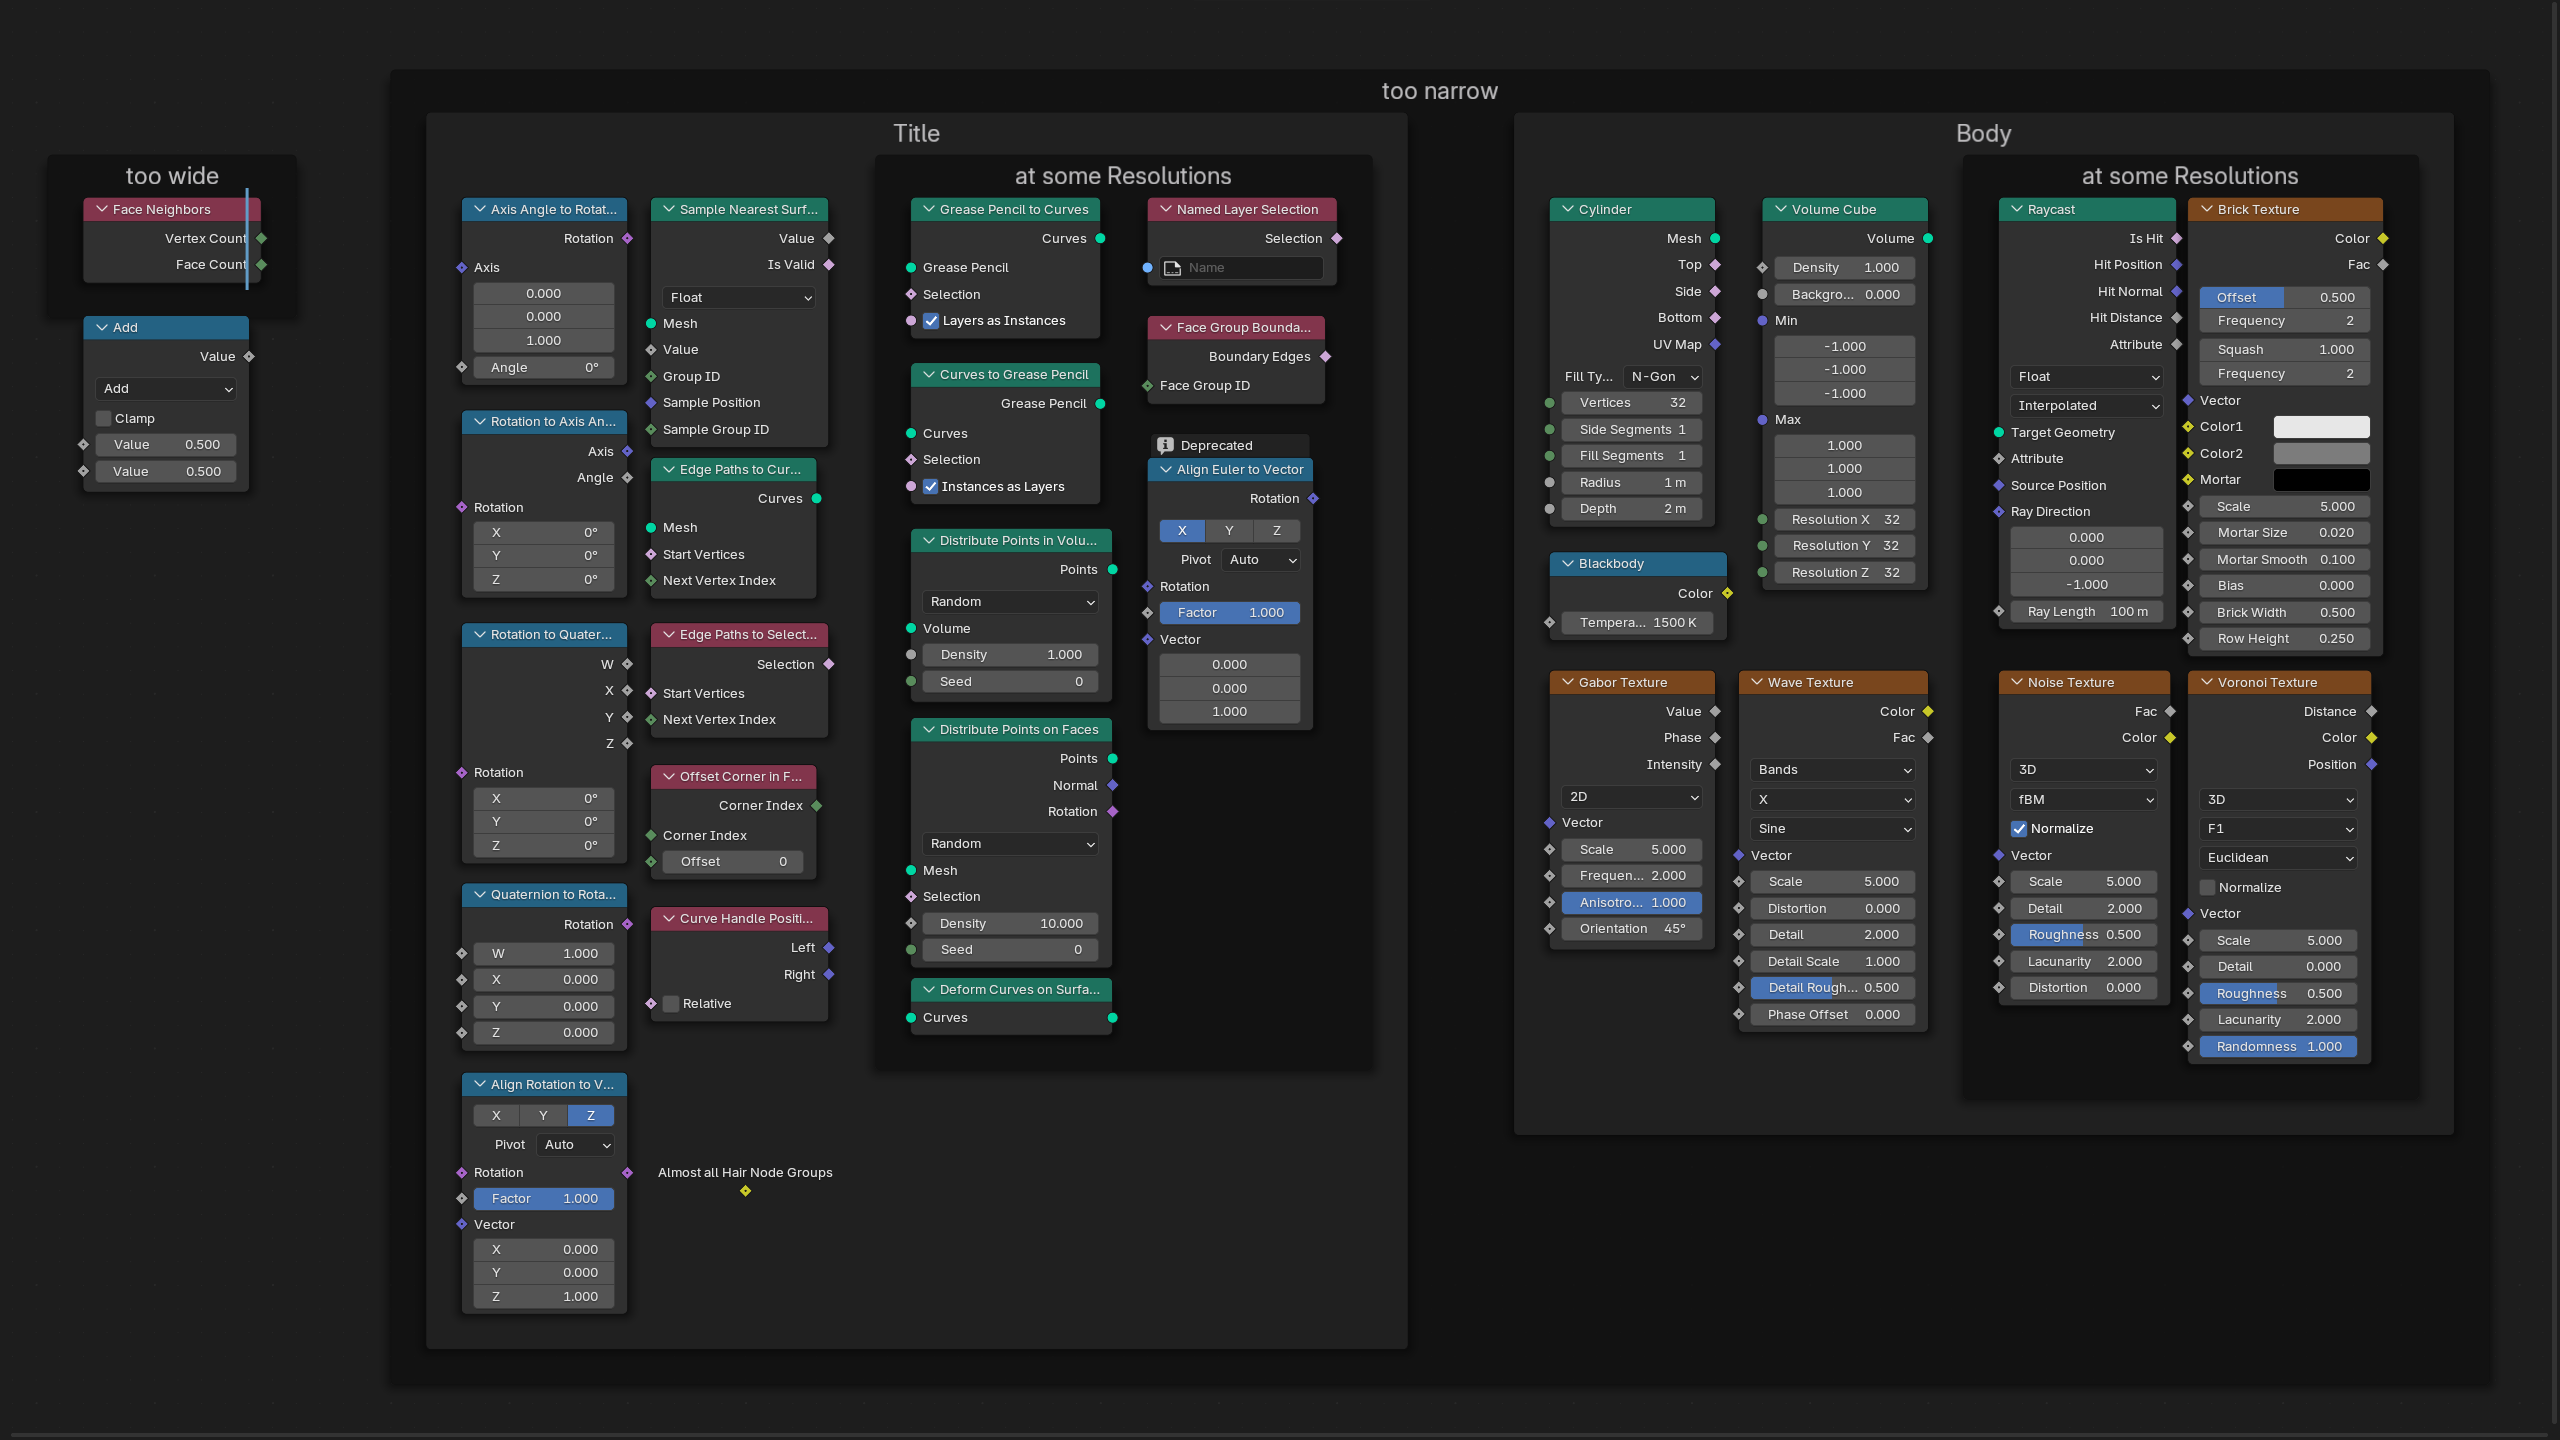Click the Color2 gray swatch in Brick Texture
The image size is (2560, 1440).
tap(2322, 454)
